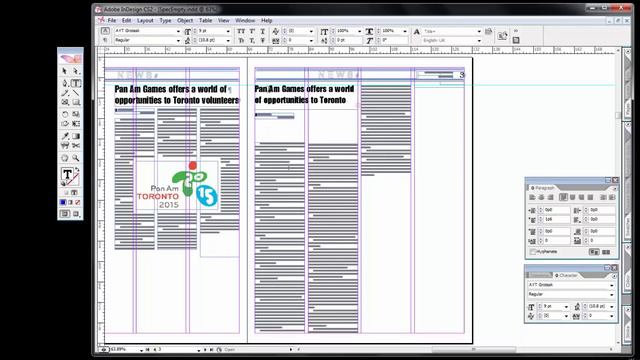Toggle Superscript button in control bar
640x360 pixels.
(252, 31)
